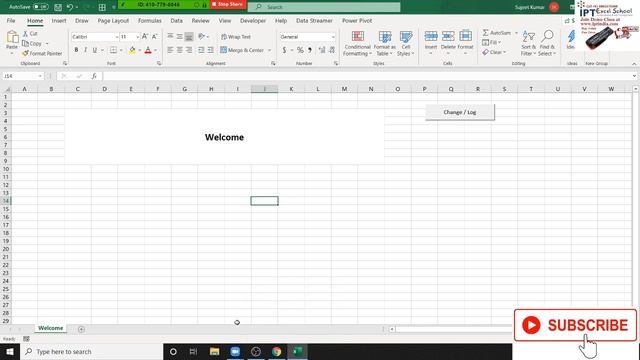Open Chrome from taskbar
Screen dimensions: 640x360
click(276, 351)
